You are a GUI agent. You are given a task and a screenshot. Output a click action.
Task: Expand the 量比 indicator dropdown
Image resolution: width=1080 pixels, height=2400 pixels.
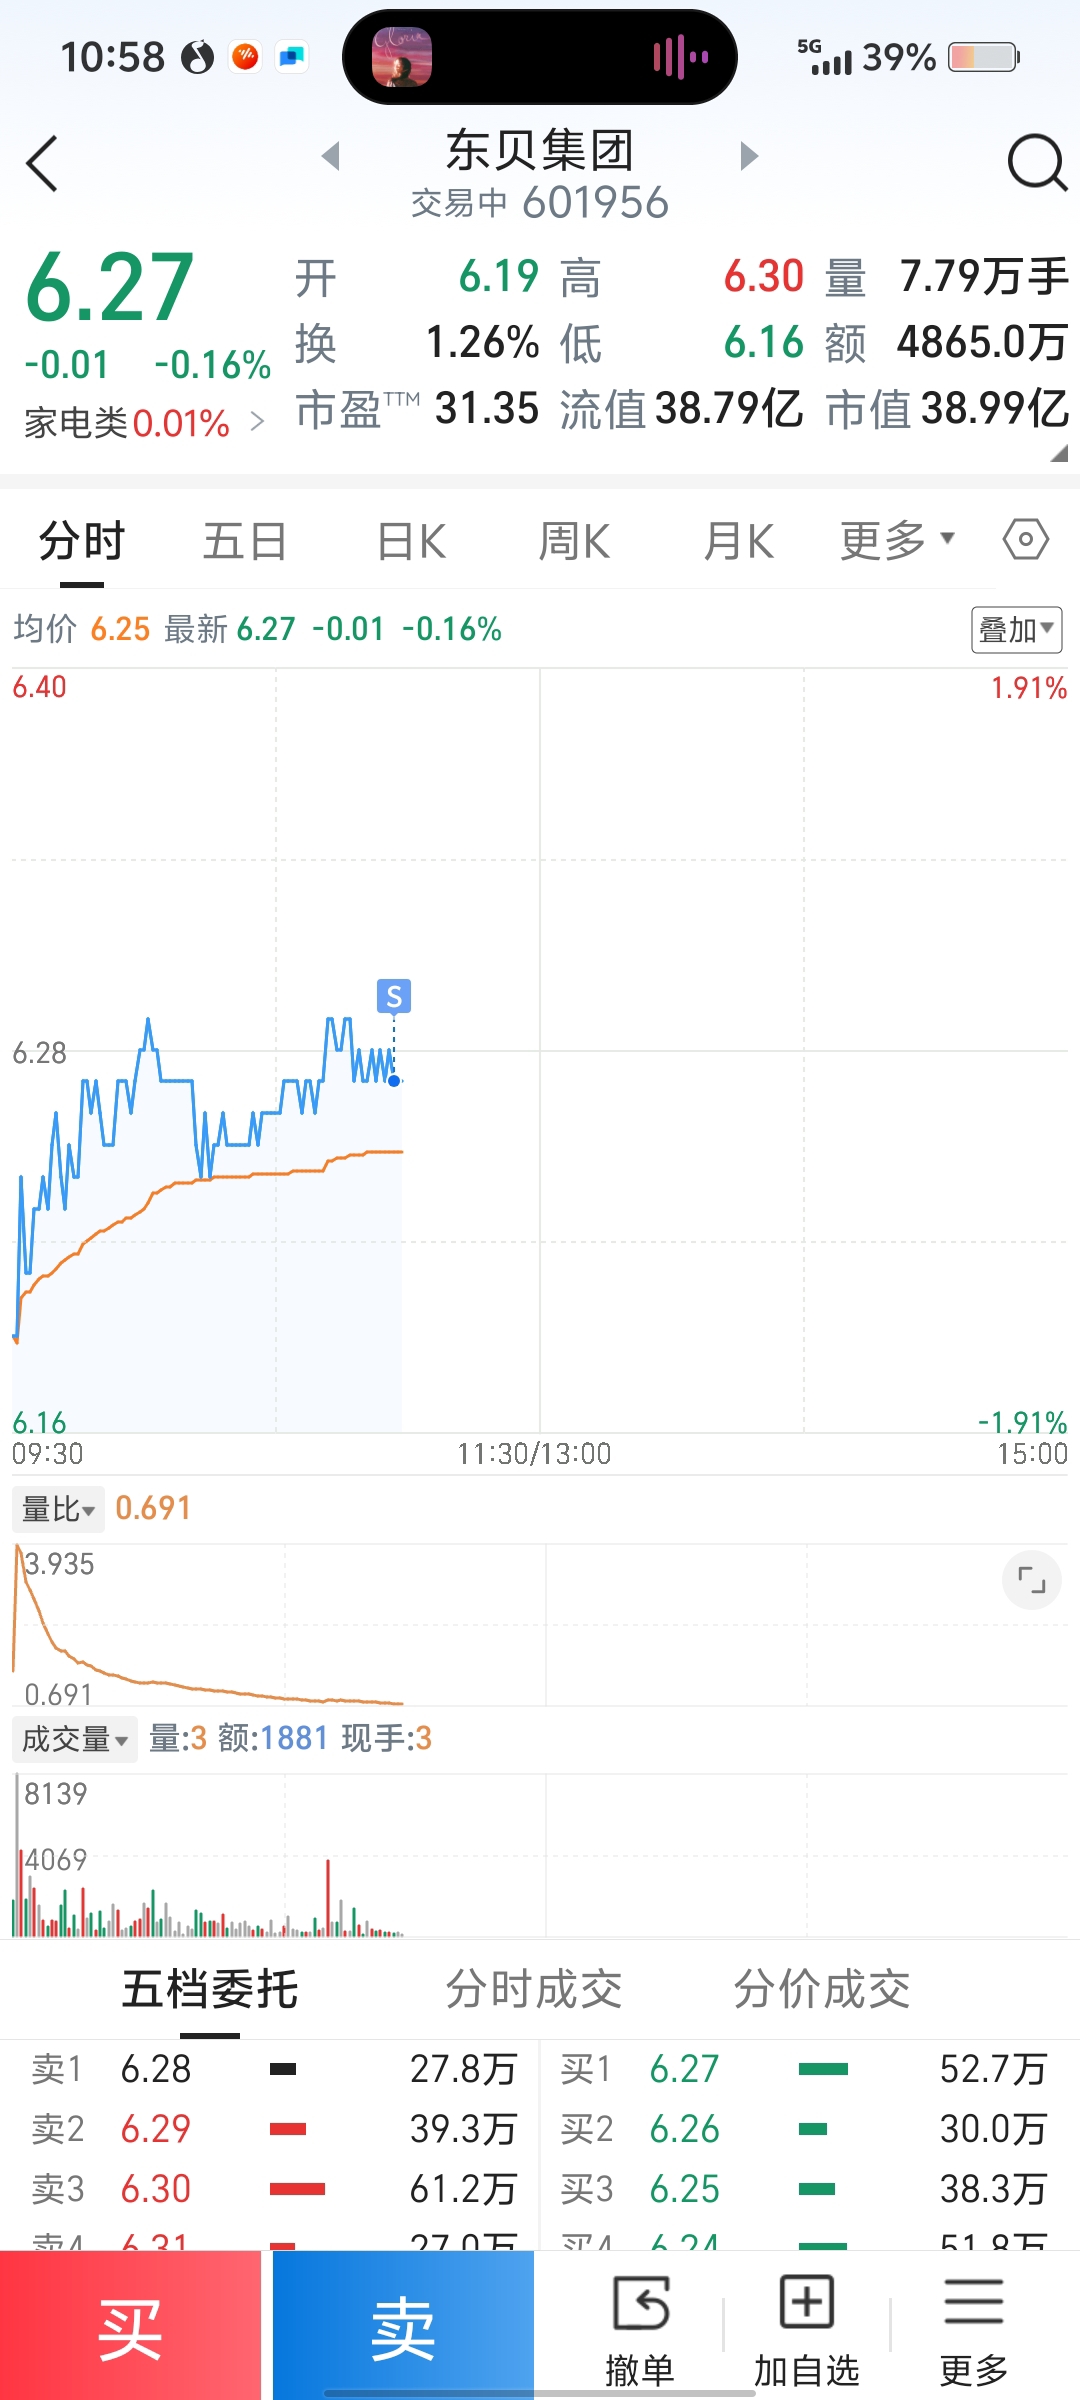click(58, 1508)
